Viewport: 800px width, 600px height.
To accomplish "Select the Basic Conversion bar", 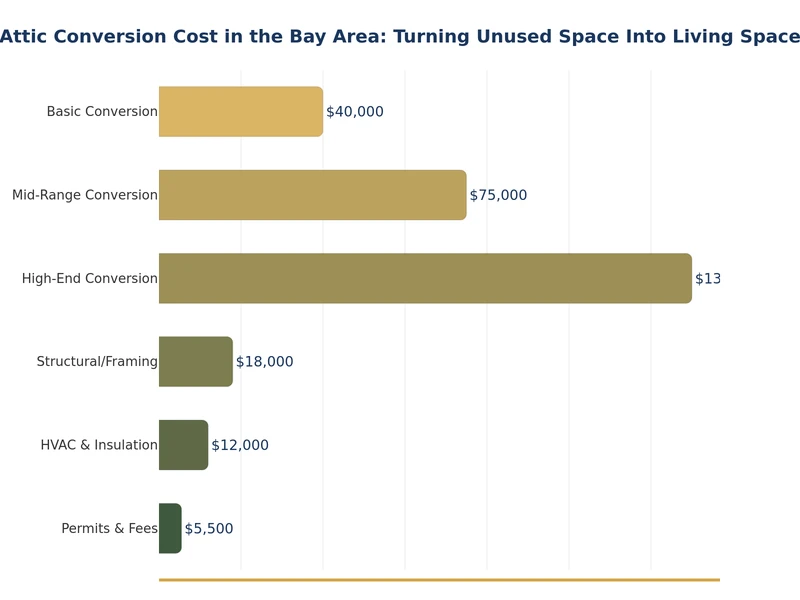I will point(240,112).
